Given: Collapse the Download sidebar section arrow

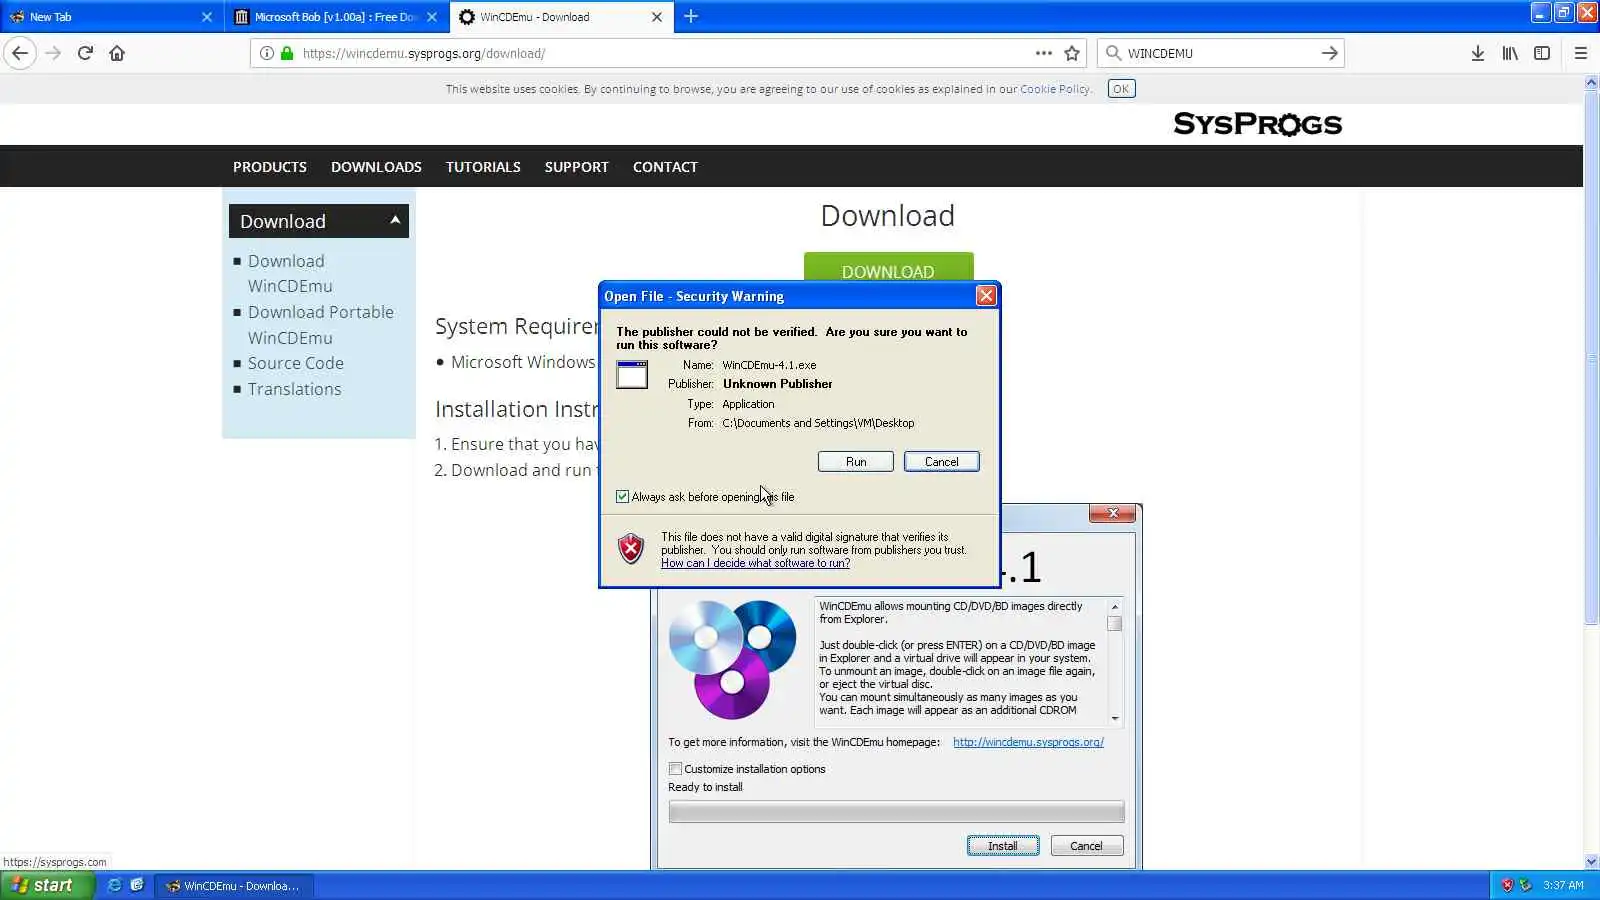Looking at the screenshot, I should [x=395, y=220].
